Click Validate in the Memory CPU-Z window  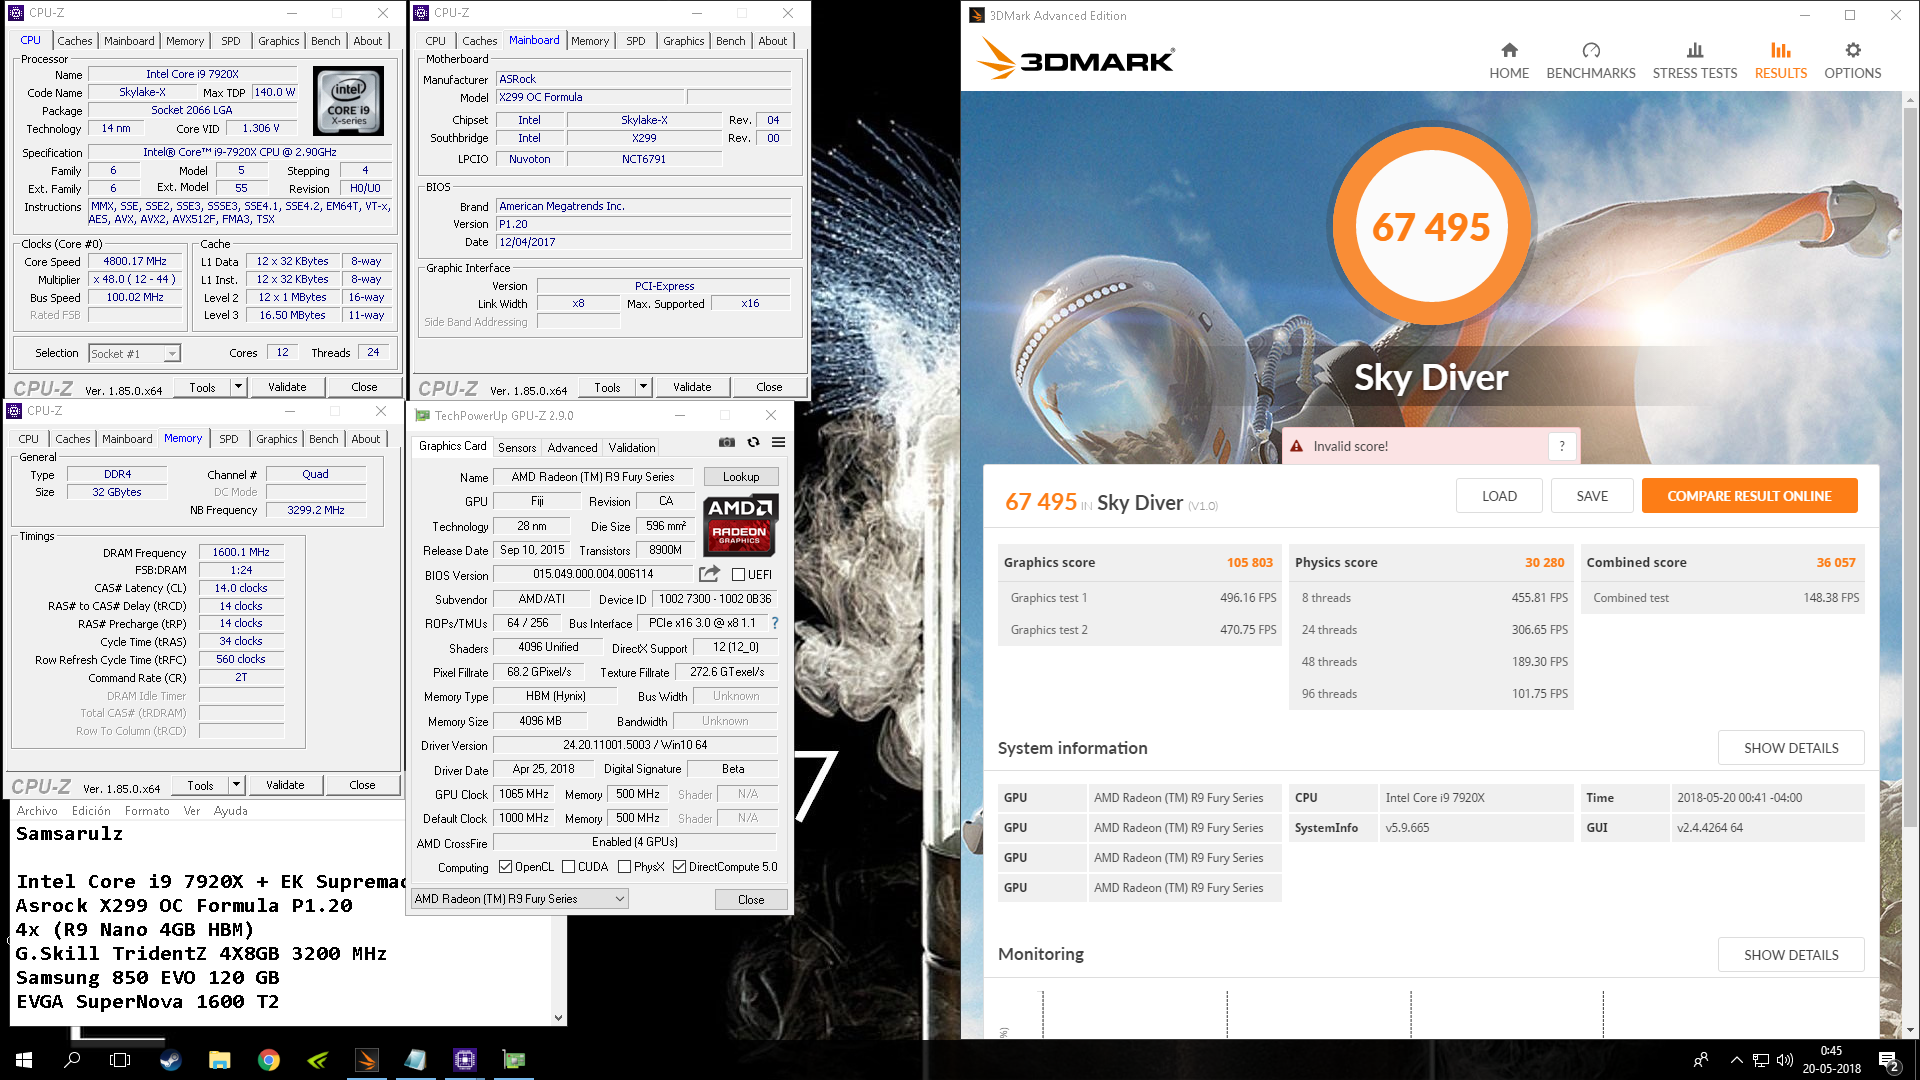(x=285, y=785)
